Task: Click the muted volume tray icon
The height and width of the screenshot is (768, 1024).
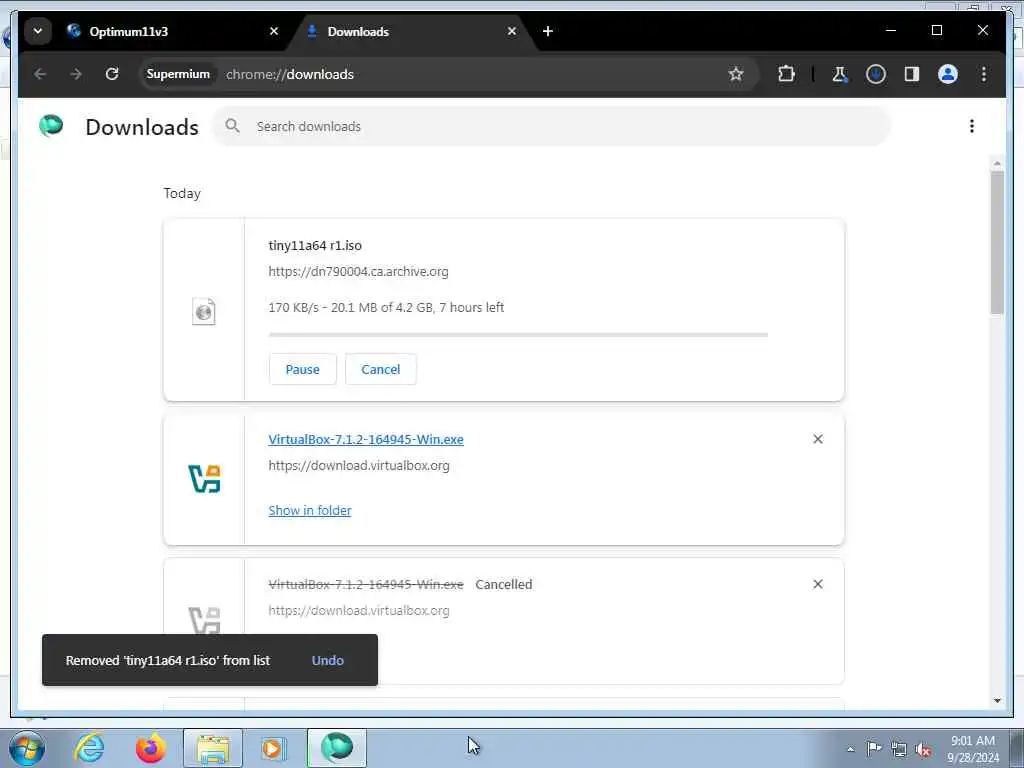Action: [x=923, y=749]
